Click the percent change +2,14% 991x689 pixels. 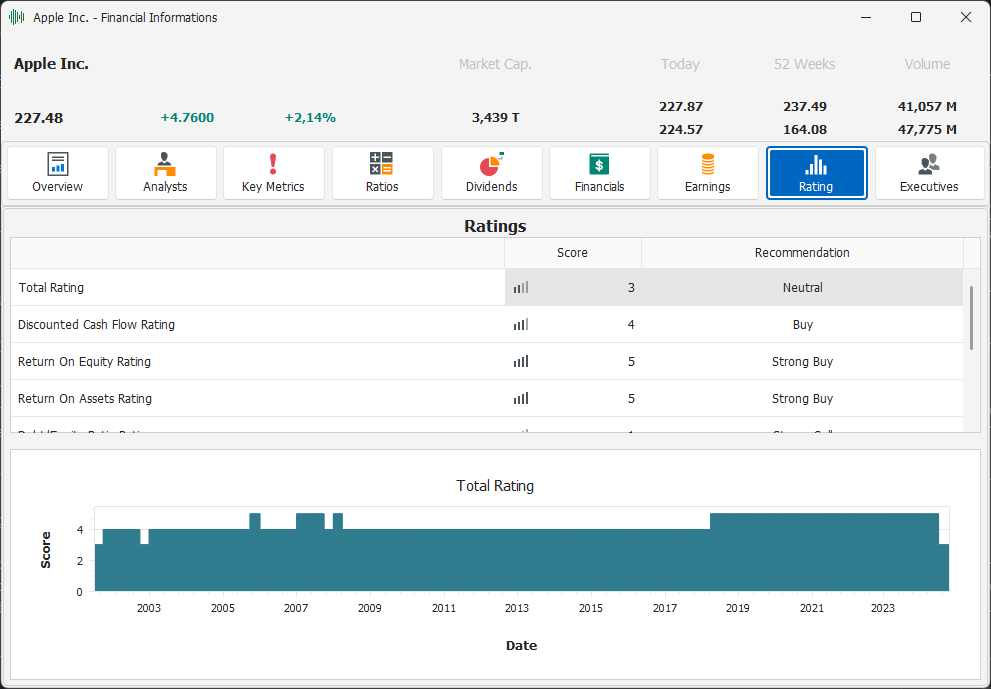pos(310,118)
